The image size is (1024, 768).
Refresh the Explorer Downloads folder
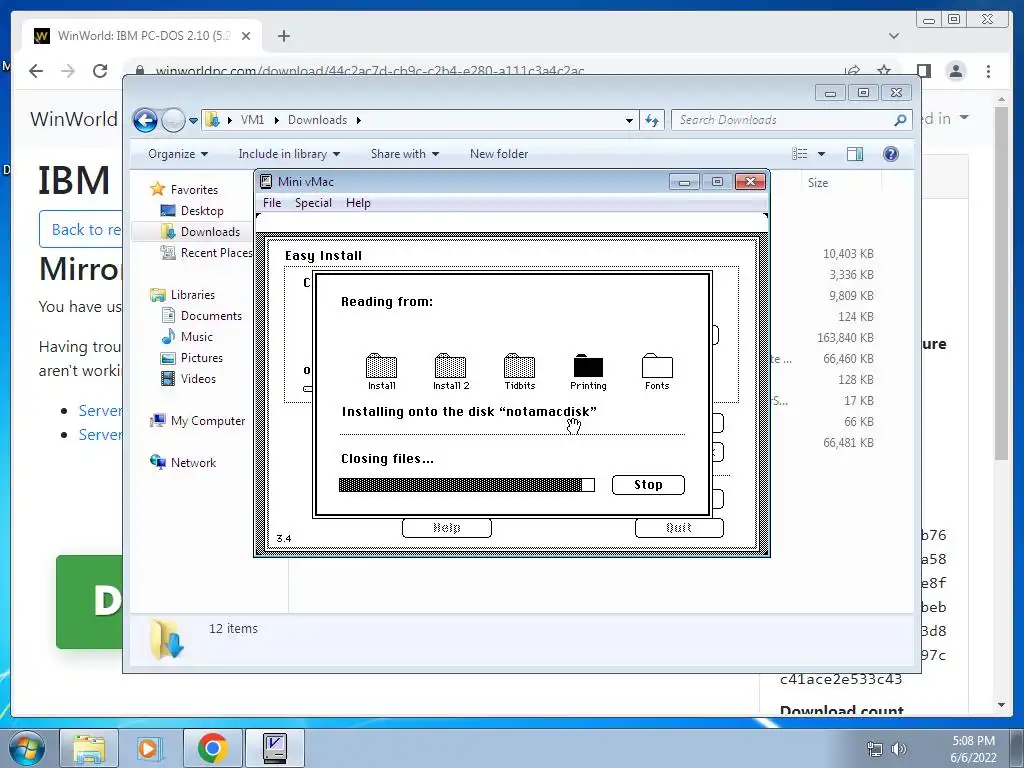point(652,120)
